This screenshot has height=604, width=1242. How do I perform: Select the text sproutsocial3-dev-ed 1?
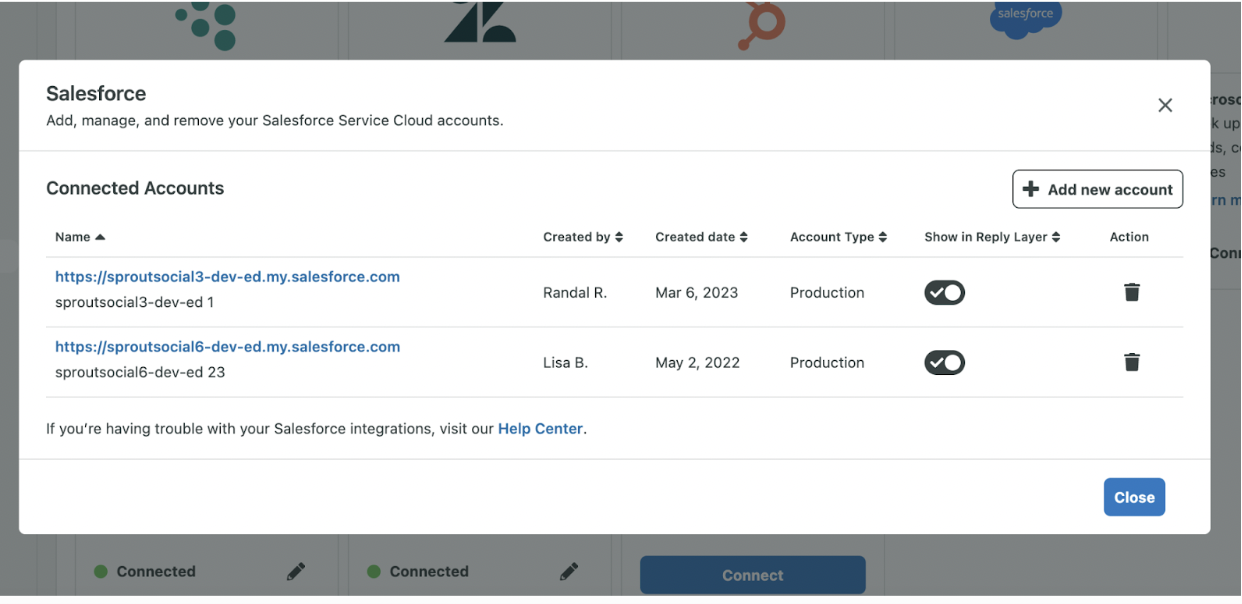134,301
